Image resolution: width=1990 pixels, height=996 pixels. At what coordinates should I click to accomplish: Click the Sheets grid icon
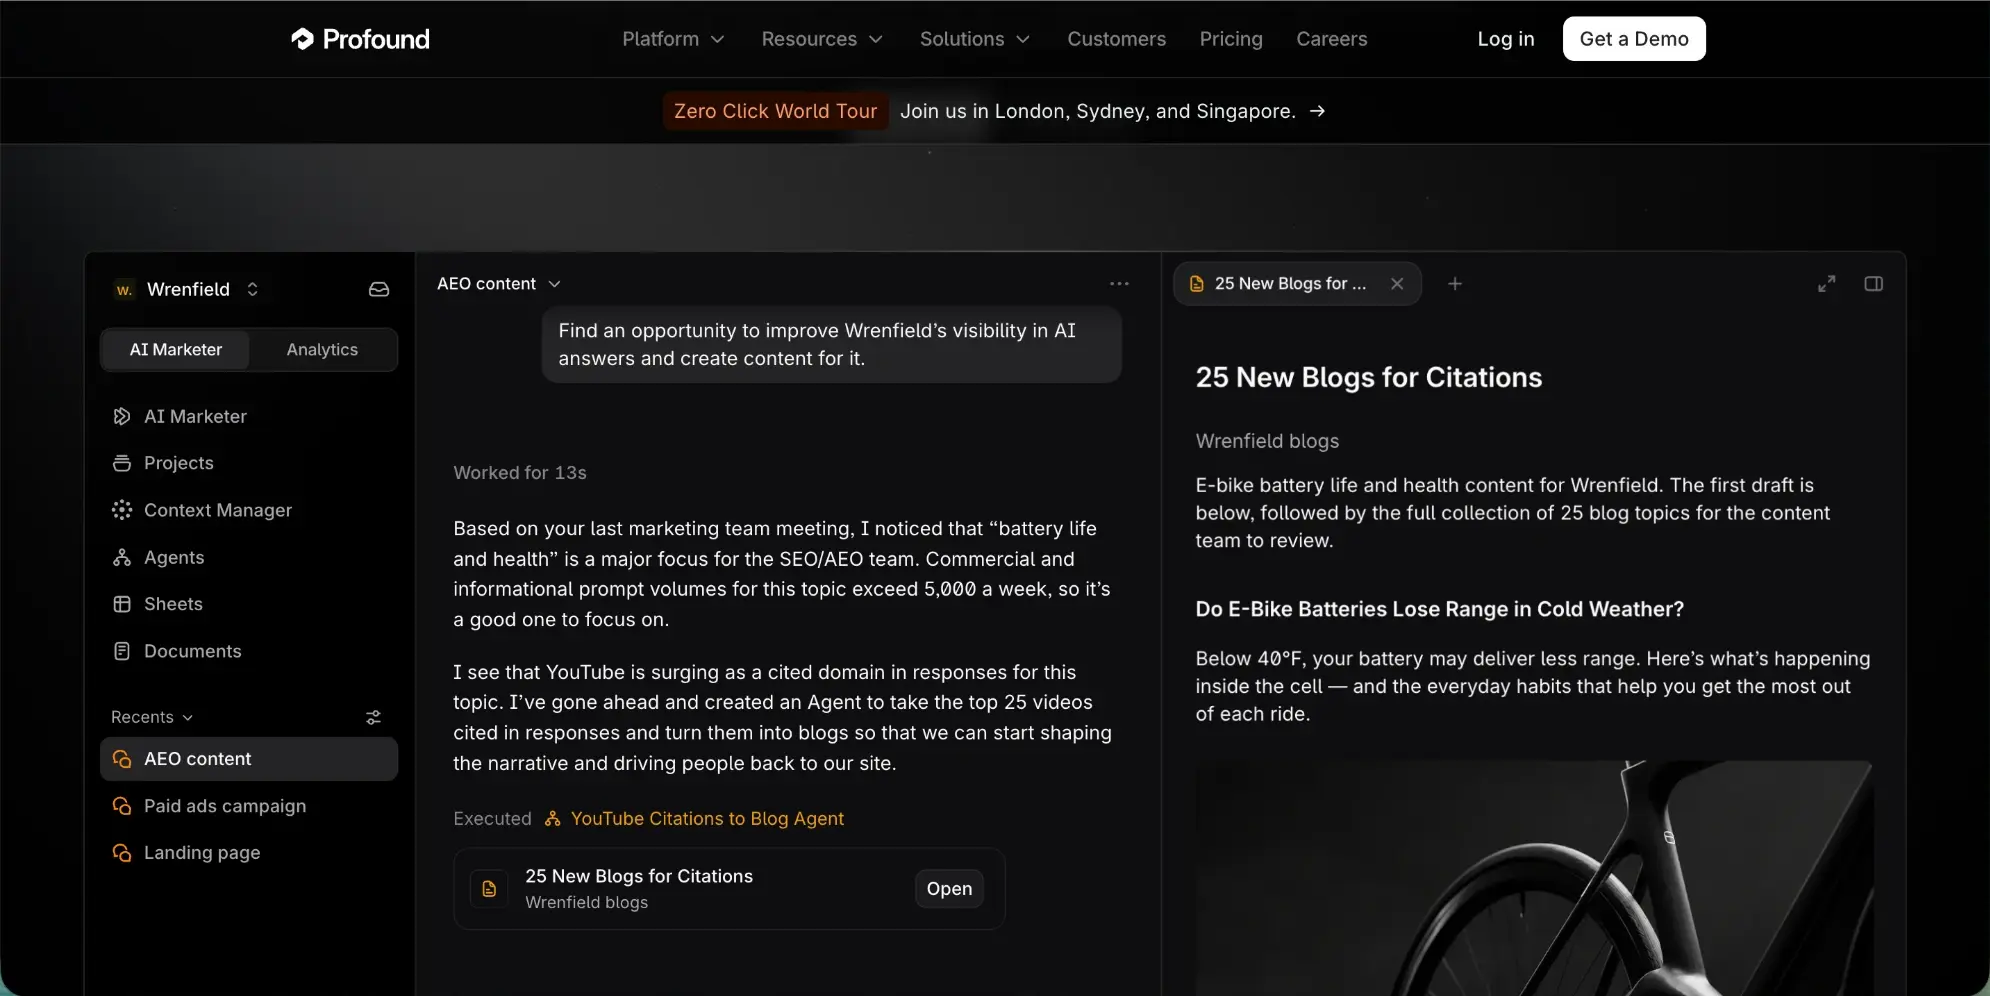point(122,604)
